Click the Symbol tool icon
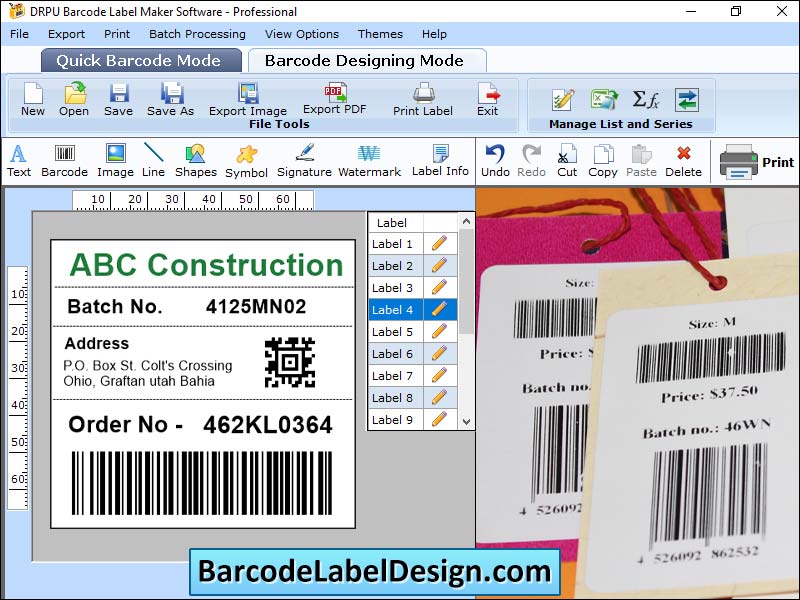Viewport: 800px width, 600px height. click(x=246, y=154)
